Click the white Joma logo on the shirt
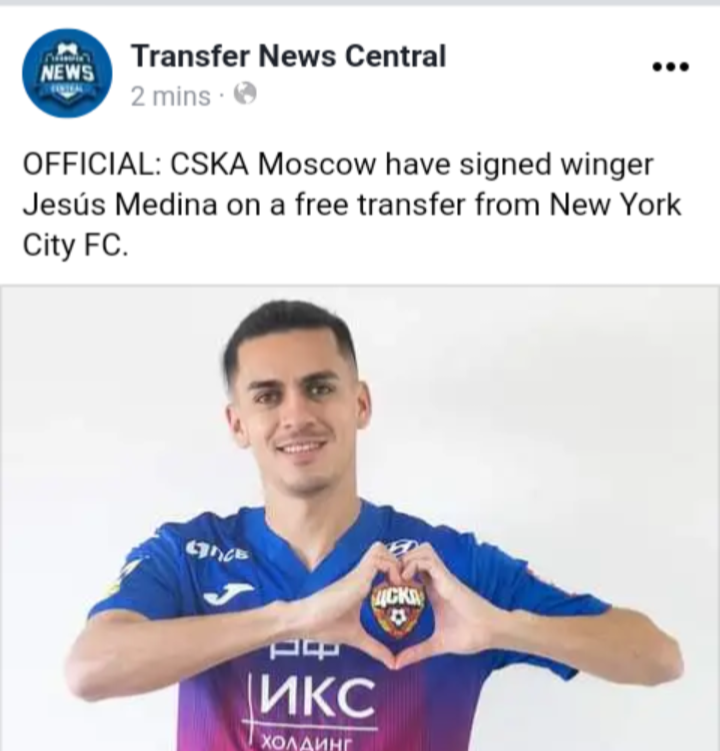720x751 pixels. [228, 594]
